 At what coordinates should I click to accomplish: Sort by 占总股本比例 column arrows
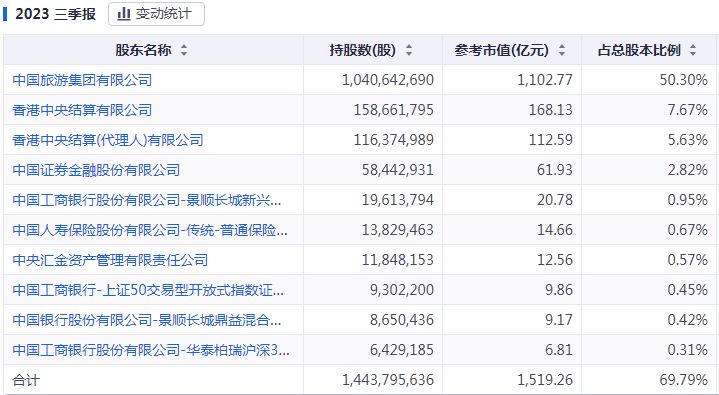(x=693, y=50)
